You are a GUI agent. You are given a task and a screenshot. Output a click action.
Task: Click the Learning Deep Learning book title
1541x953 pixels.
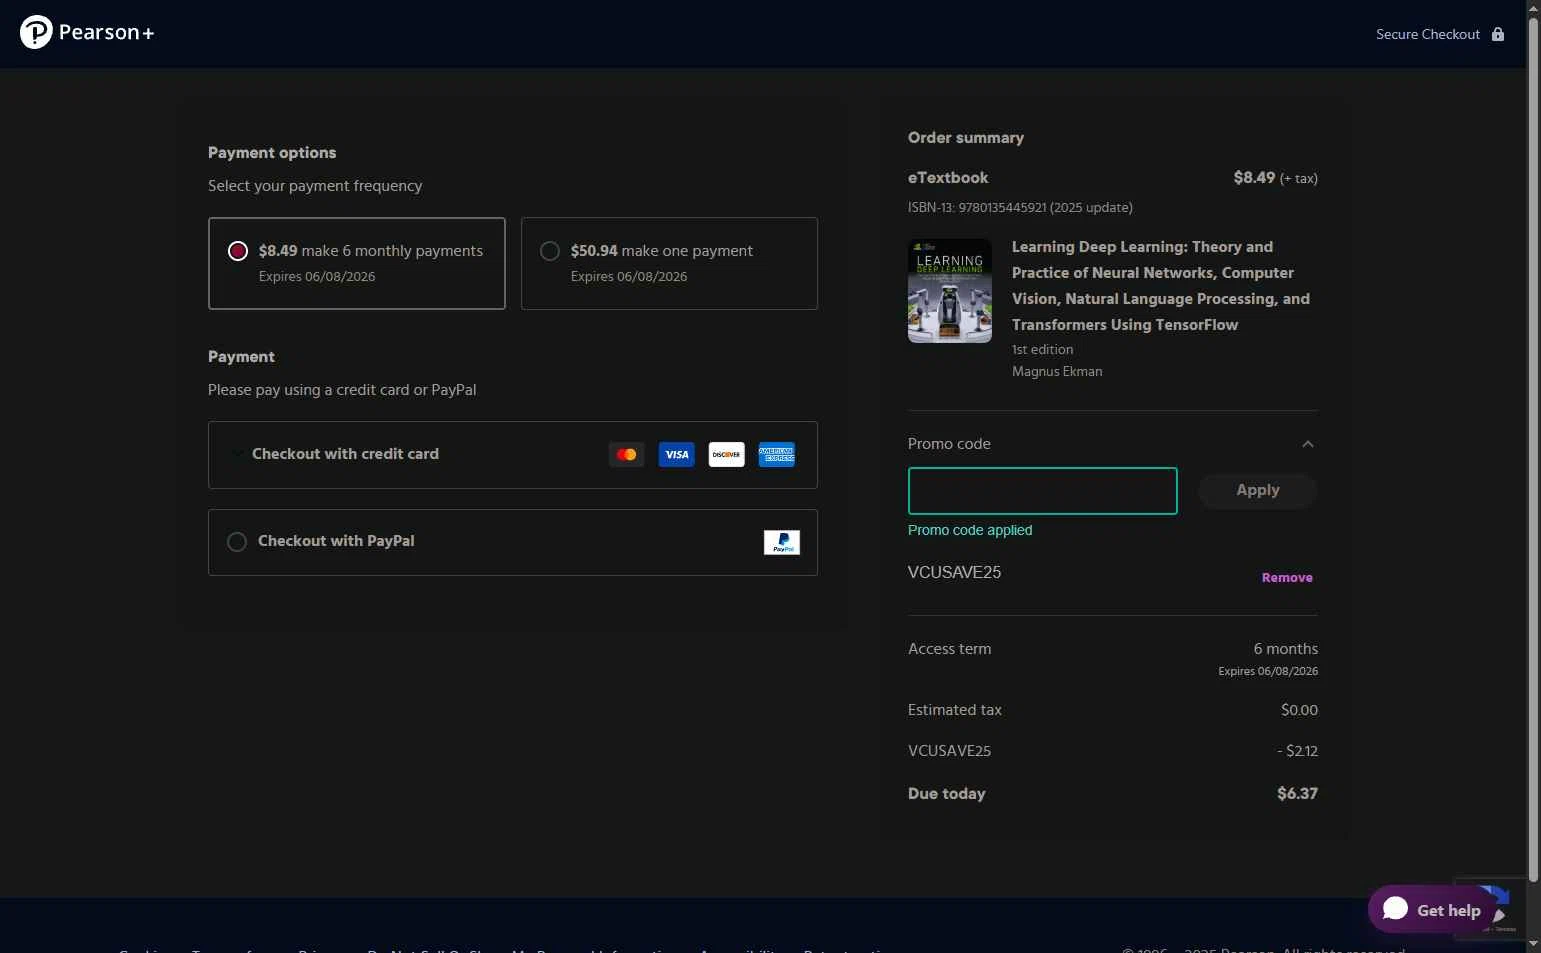[x=1161, y=286]
